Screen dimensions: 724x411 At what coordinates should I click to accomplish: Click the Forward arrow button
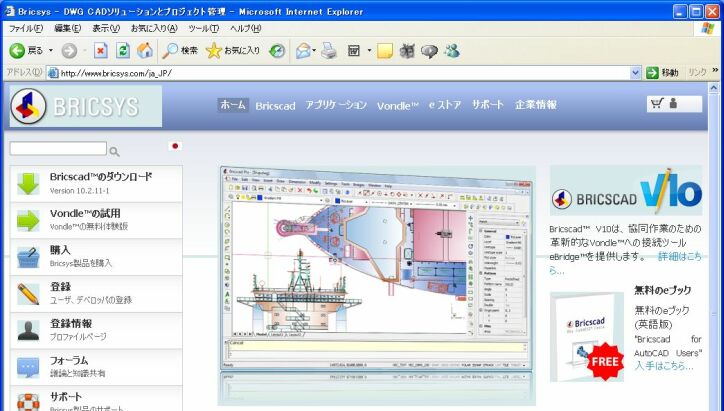pyautogui.click(x=69, y=50)
